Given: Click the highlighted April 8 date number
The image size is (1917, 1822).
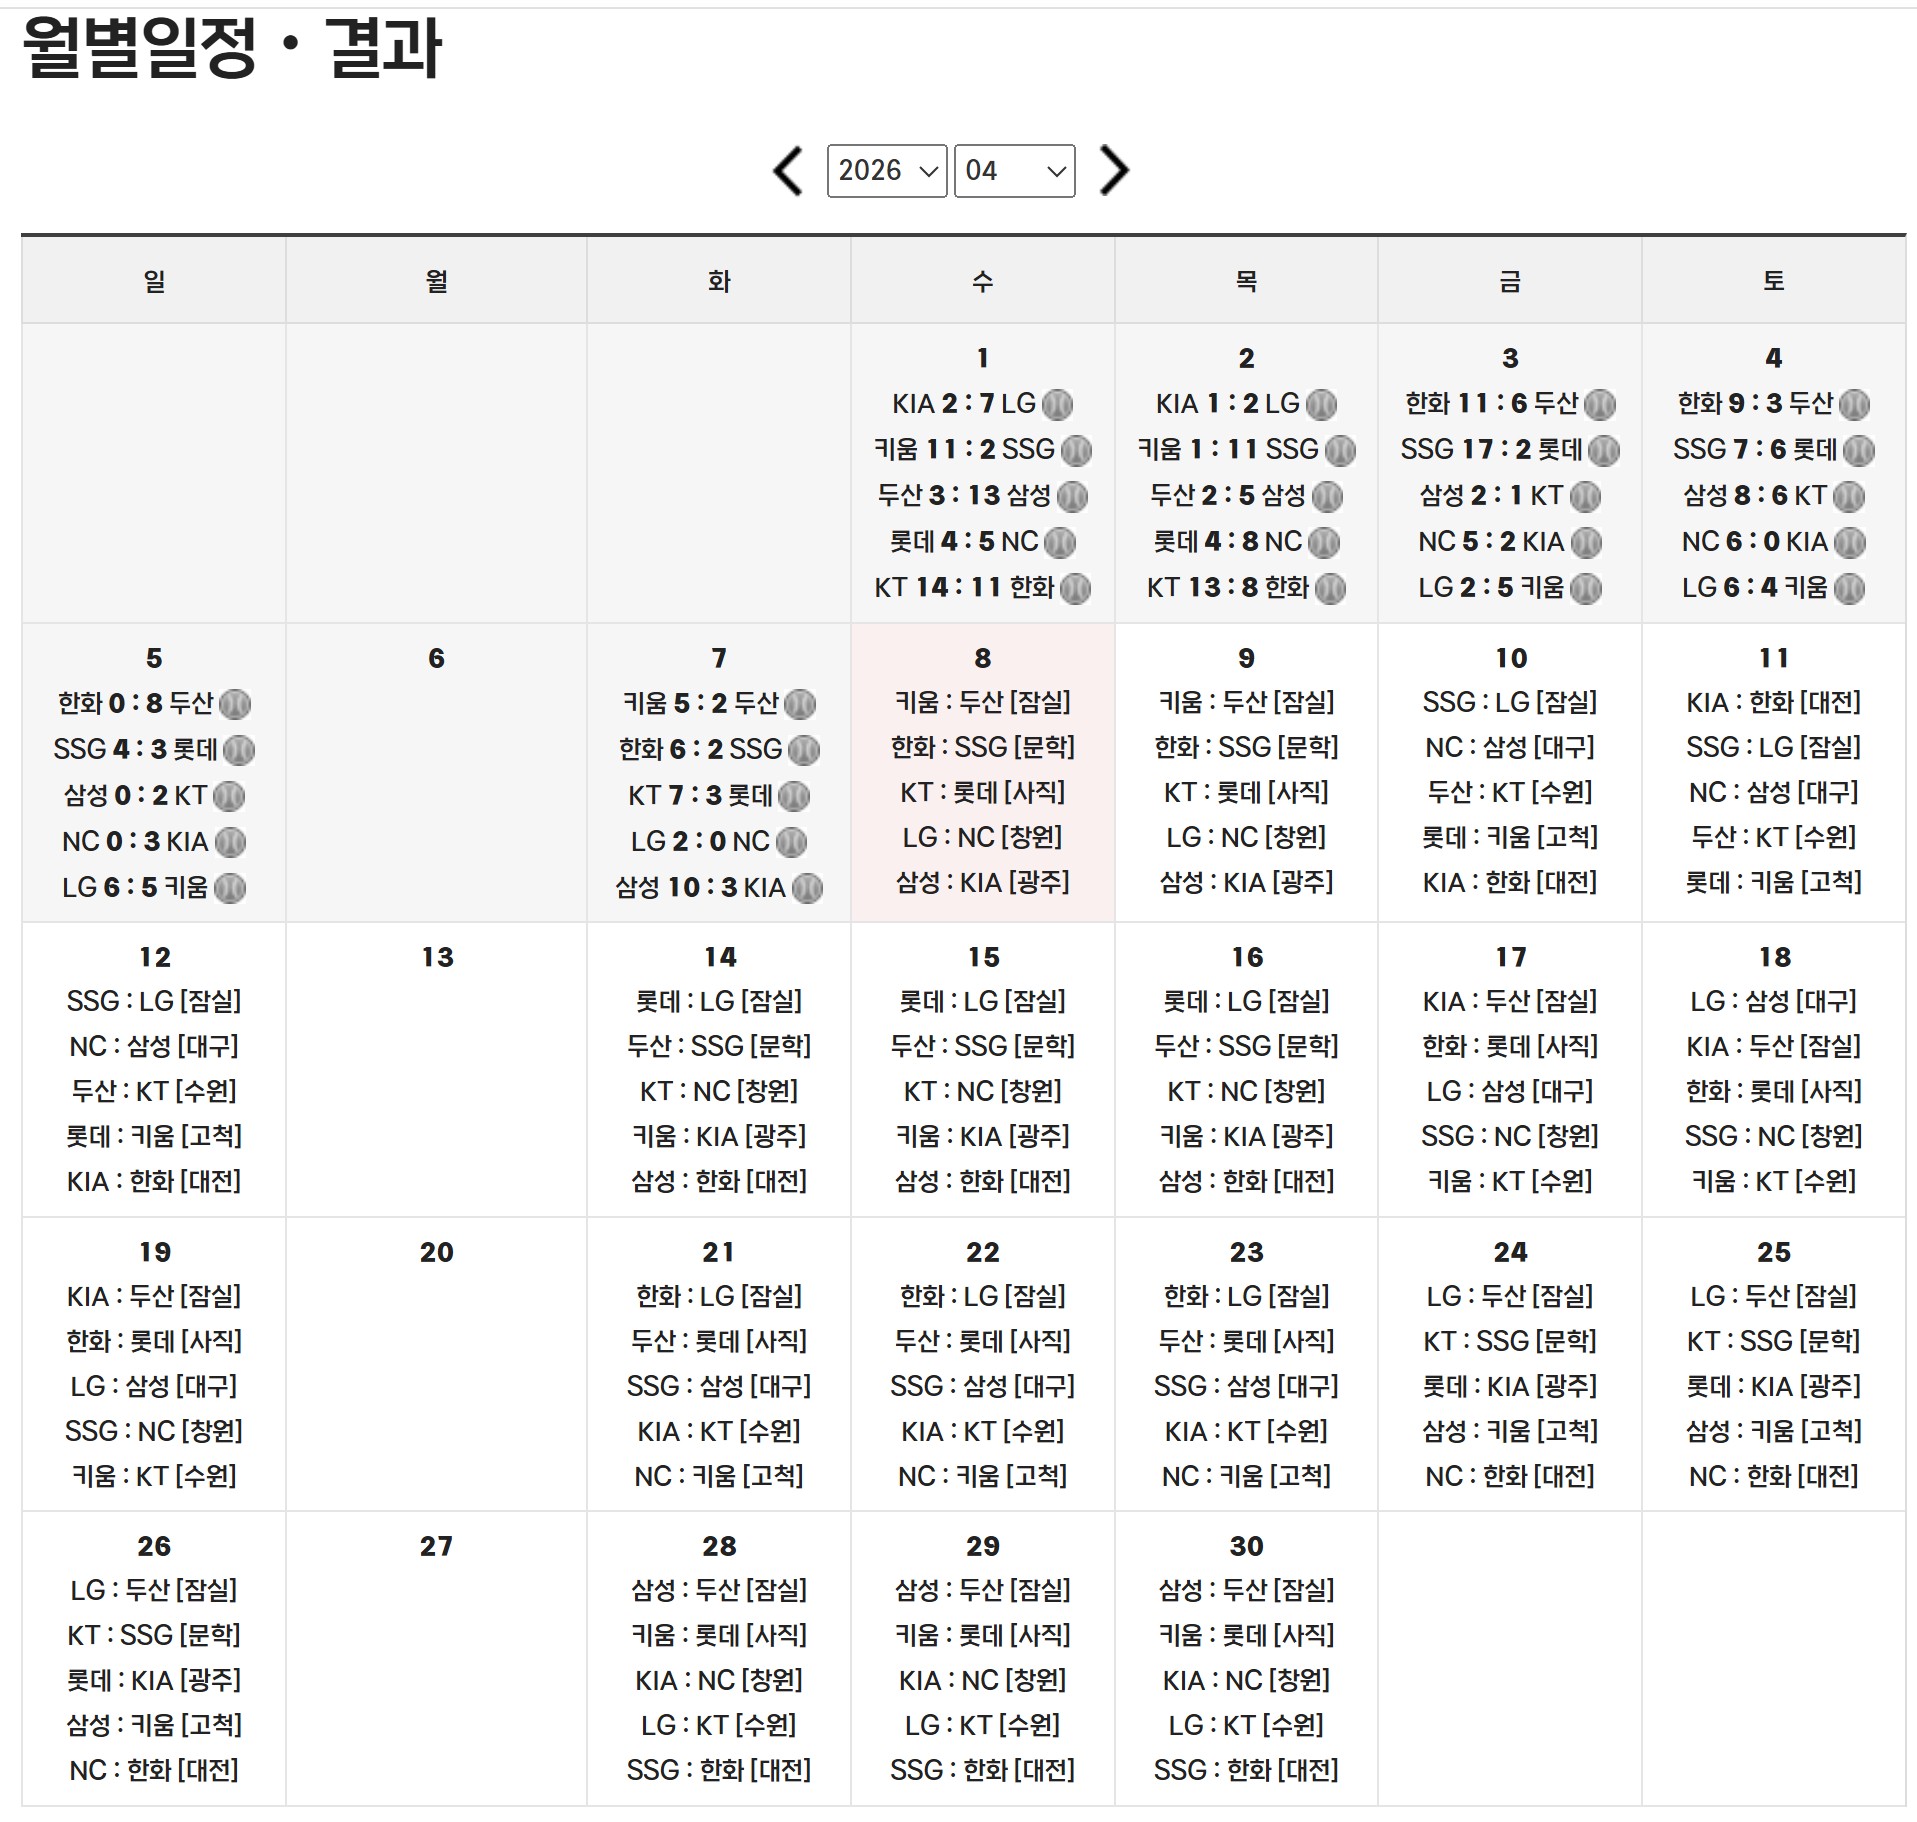Looking at the screenshot, I should 982,658.
